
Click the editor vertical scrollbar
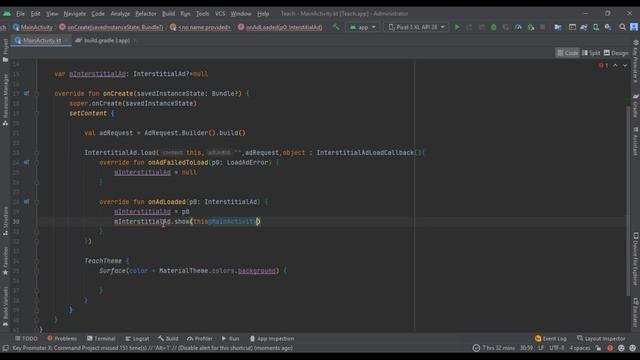pyautogui.click(x=628, y=200)
